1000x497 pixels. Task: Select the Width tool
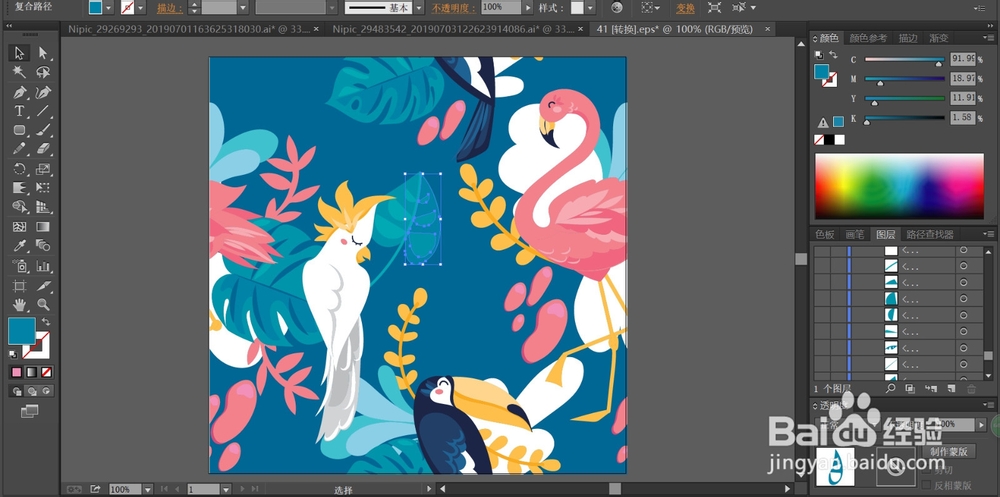[x=19, y=188]
